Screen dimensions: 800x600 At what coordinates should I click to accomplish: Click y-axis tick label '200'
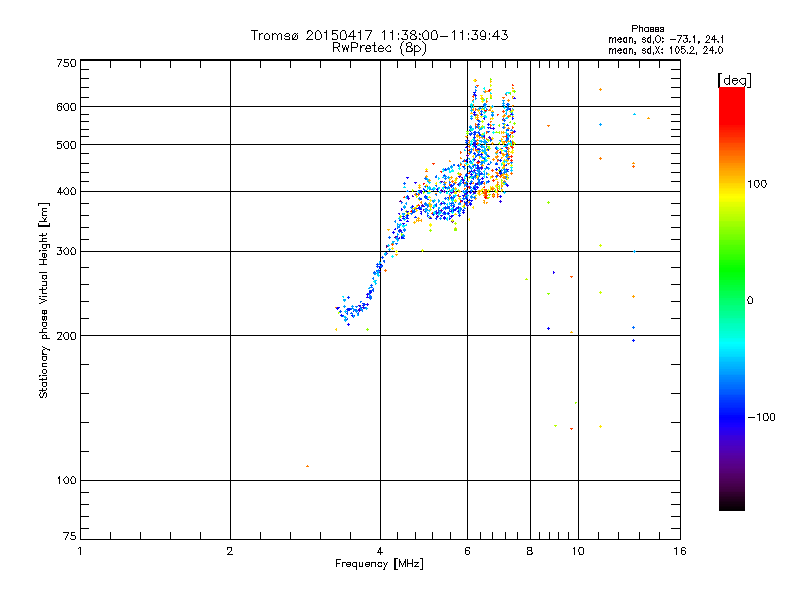click(66, 336)
